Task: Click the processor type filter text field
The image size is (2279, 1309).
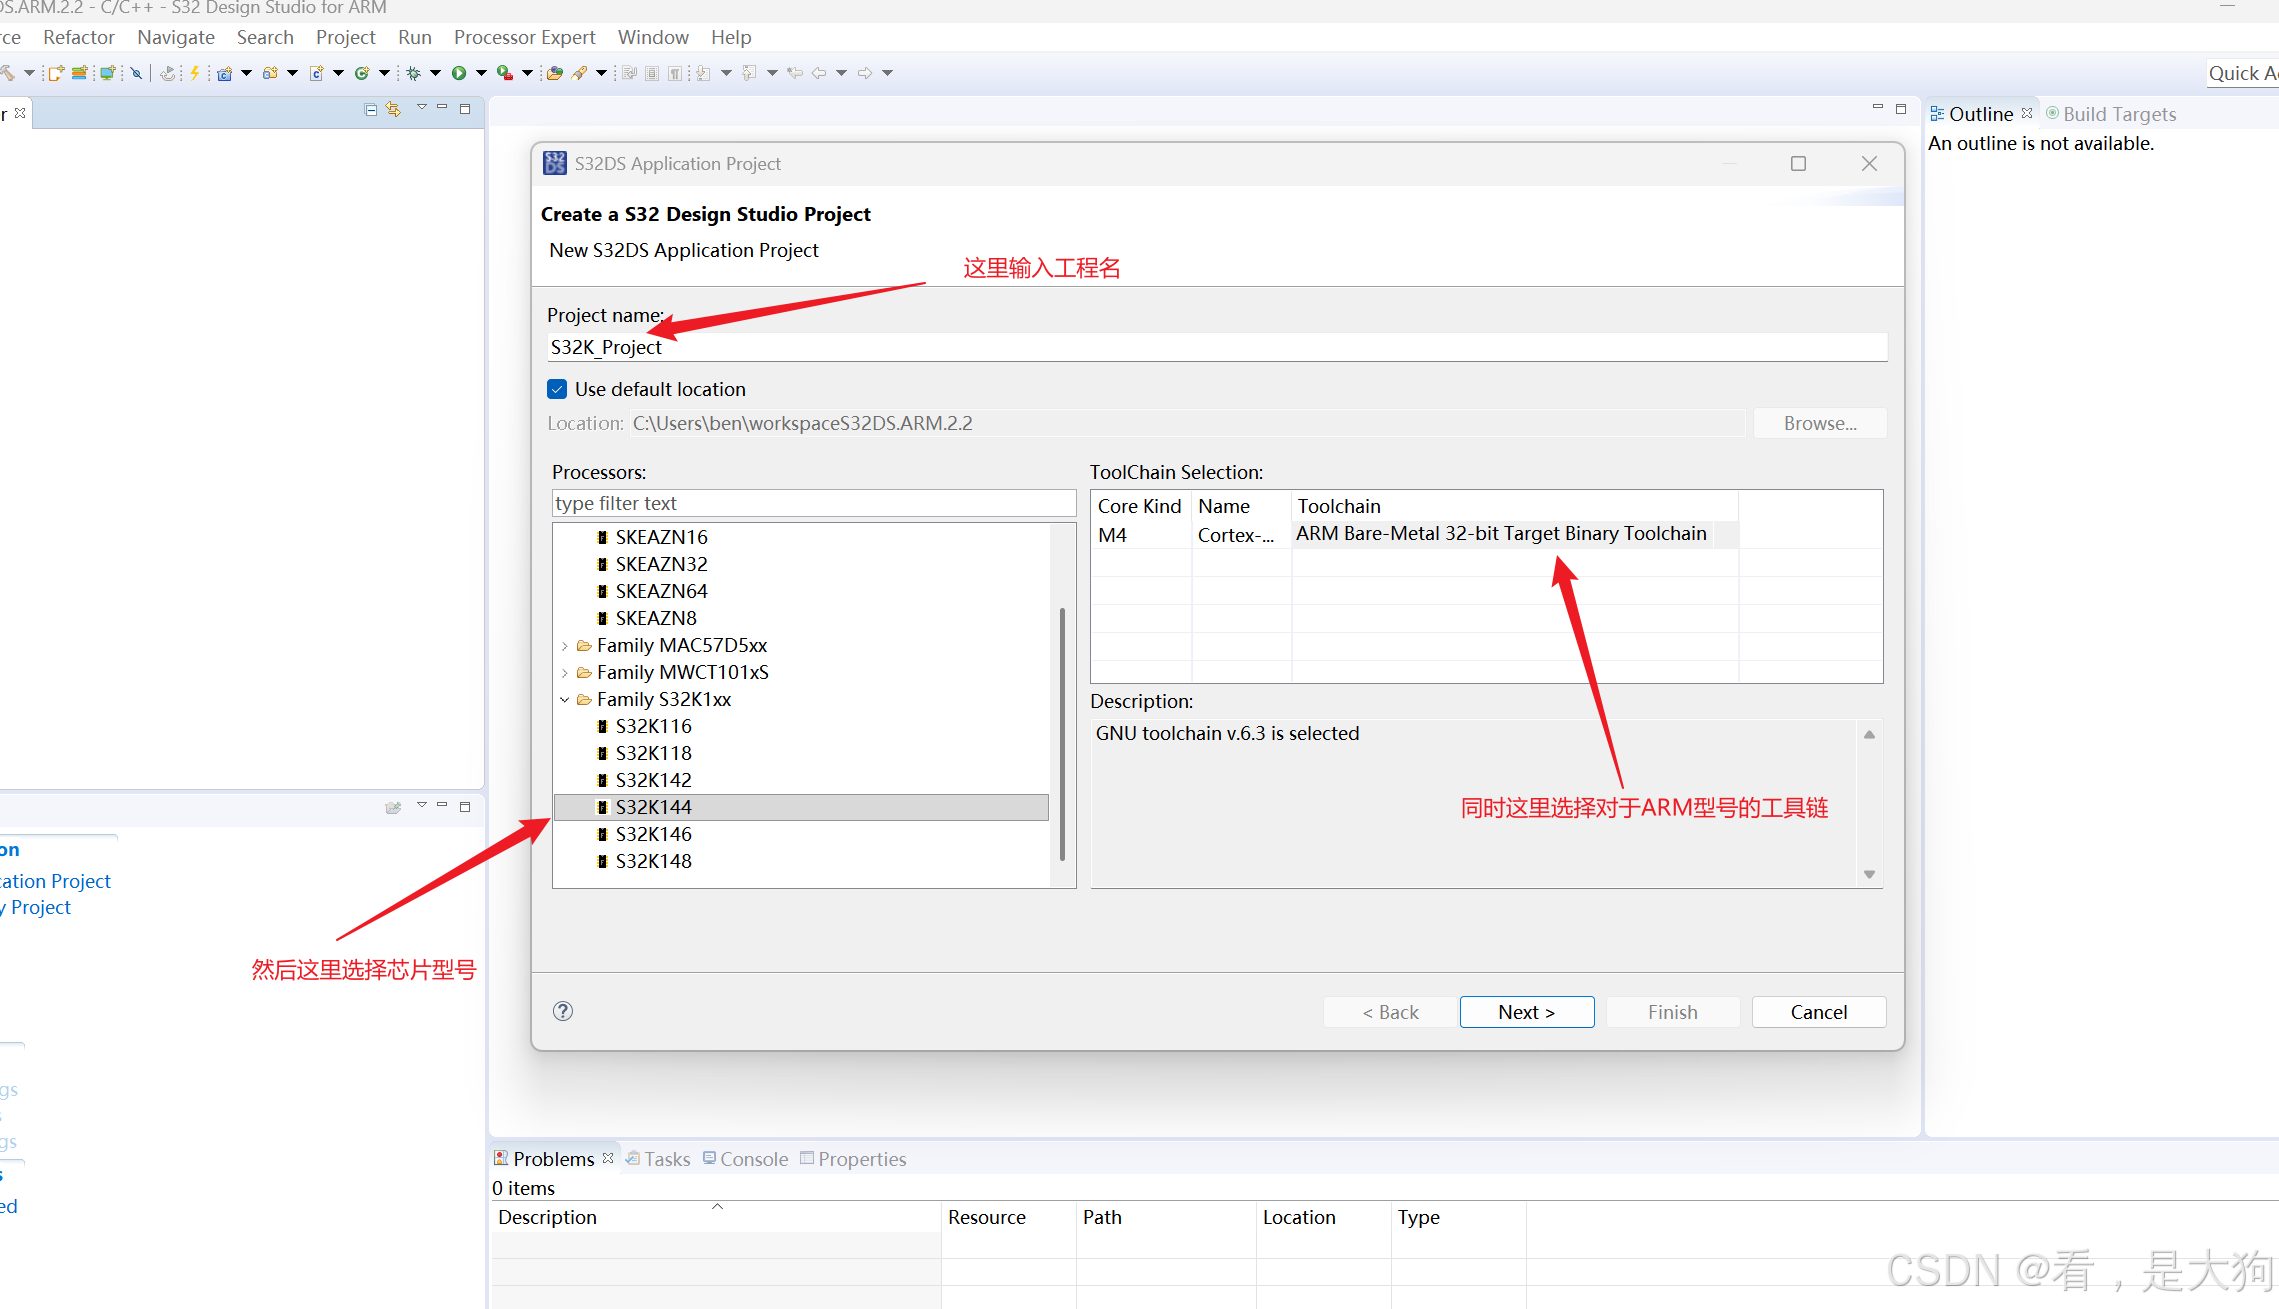Action: [x=813, y=503]
